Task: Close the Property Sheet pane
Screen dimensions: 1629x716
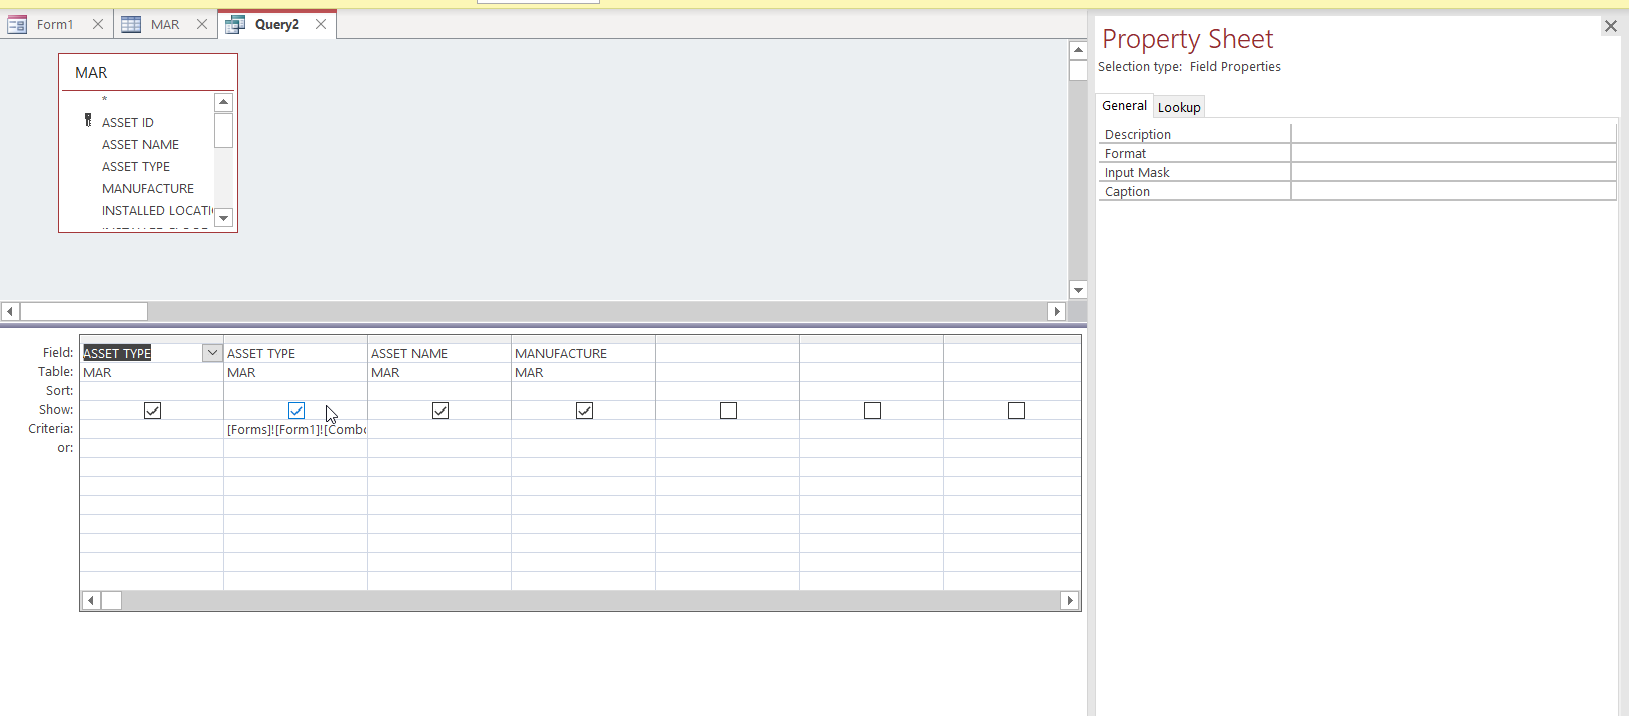Action: click(x=1610, y=26)
